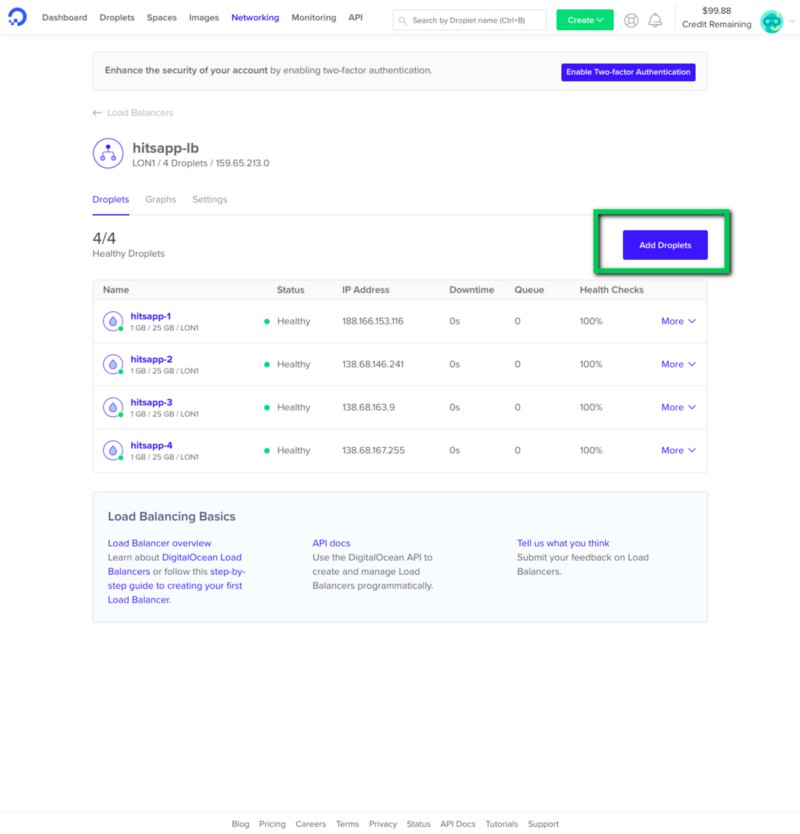Open the notifications bell icon
800x834 pixels.
pyautogui.click(x=655, y=20)
